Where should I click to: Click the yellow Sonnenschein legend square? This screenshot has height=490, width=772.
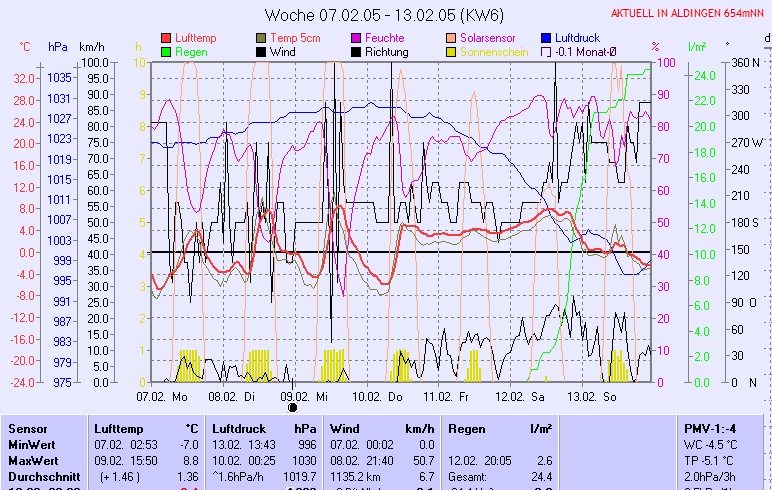[x=452, y=51]
